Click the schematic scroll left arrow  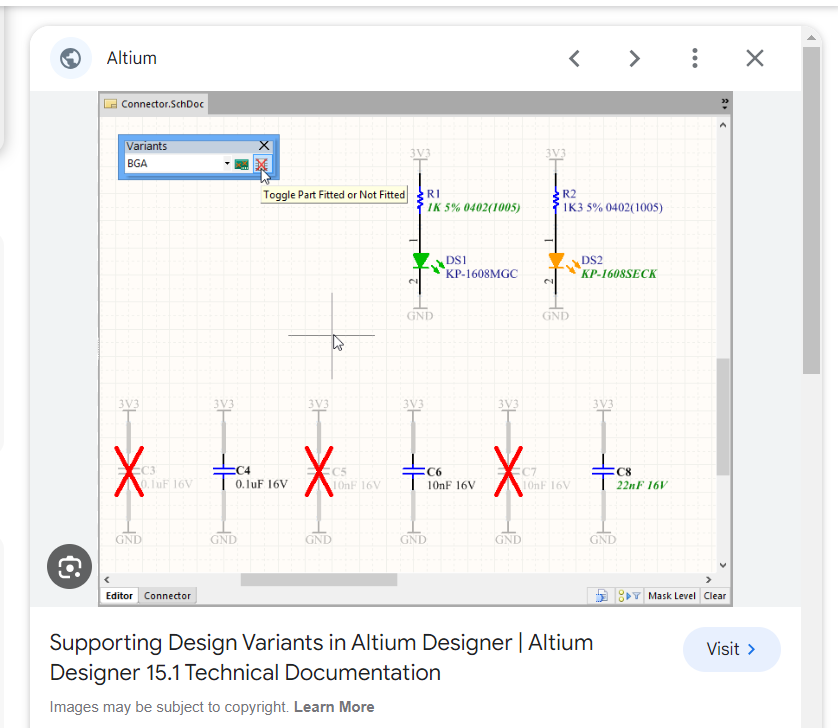[x=107, y=579]
